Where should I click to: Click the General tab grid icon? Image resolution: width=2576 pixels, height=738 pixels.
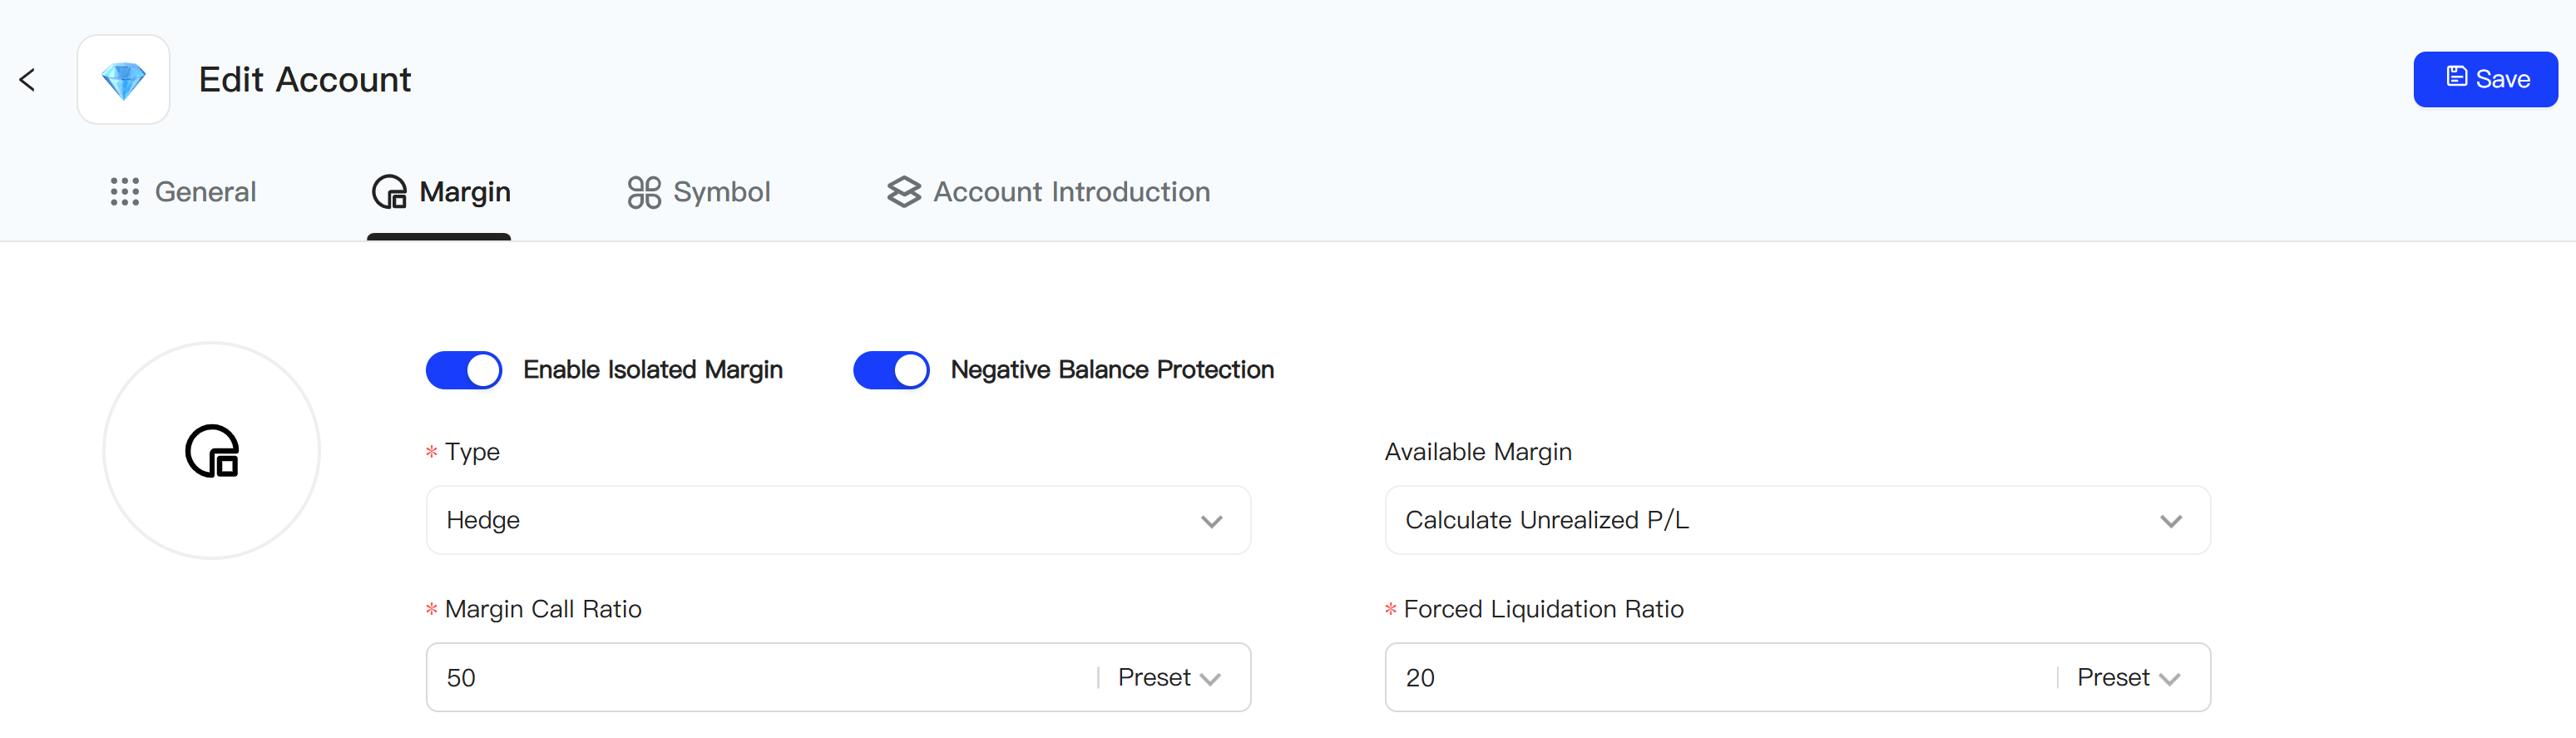[125, 192]
